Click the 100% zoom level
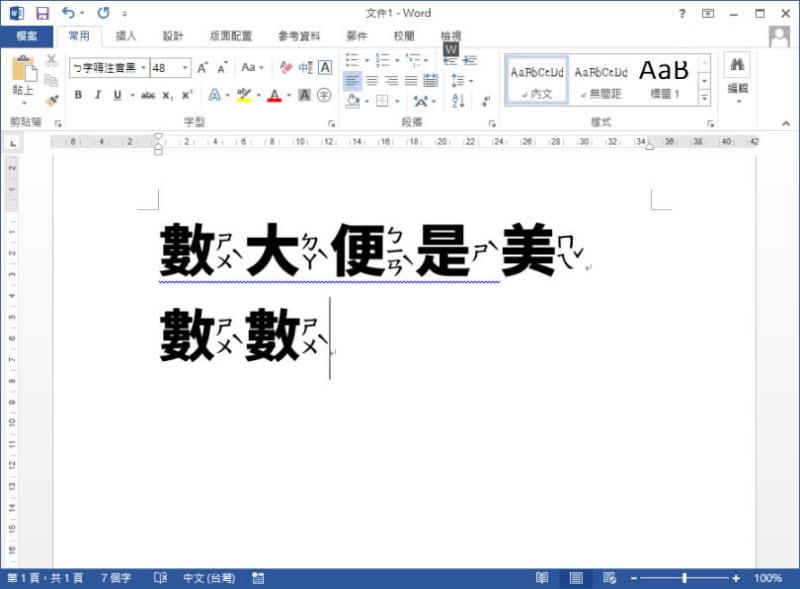This screenshot has width=800, height=589. 768,578
